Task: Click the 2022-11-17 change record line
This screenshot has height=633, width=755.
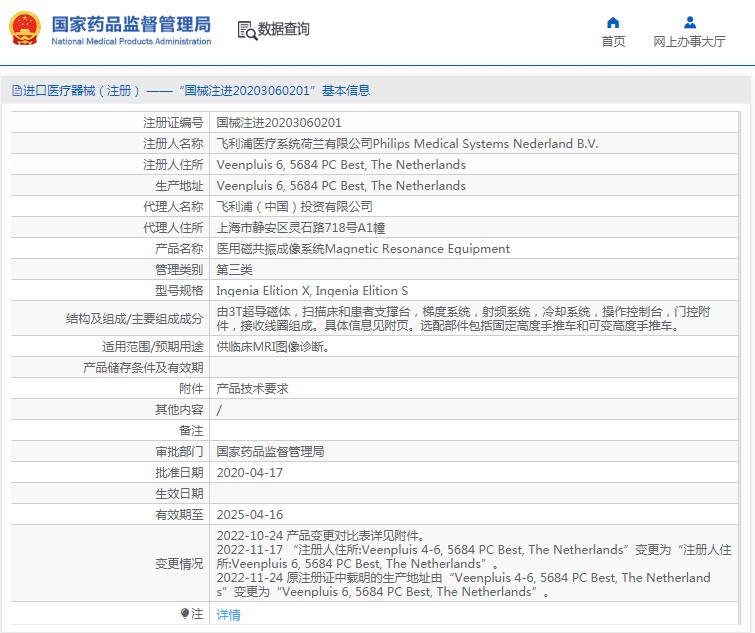Action: pos(474,556)
